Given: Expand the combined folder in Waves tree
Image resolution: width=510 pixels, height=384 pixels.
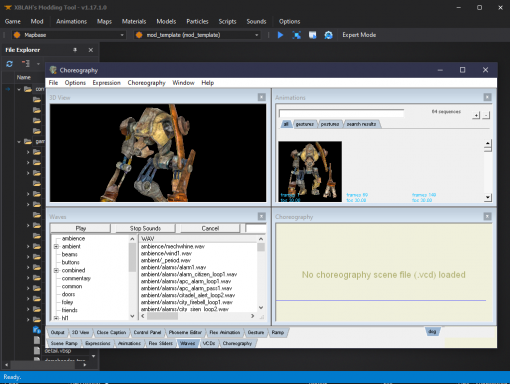Looking at the screenshot, I should 56,270.
